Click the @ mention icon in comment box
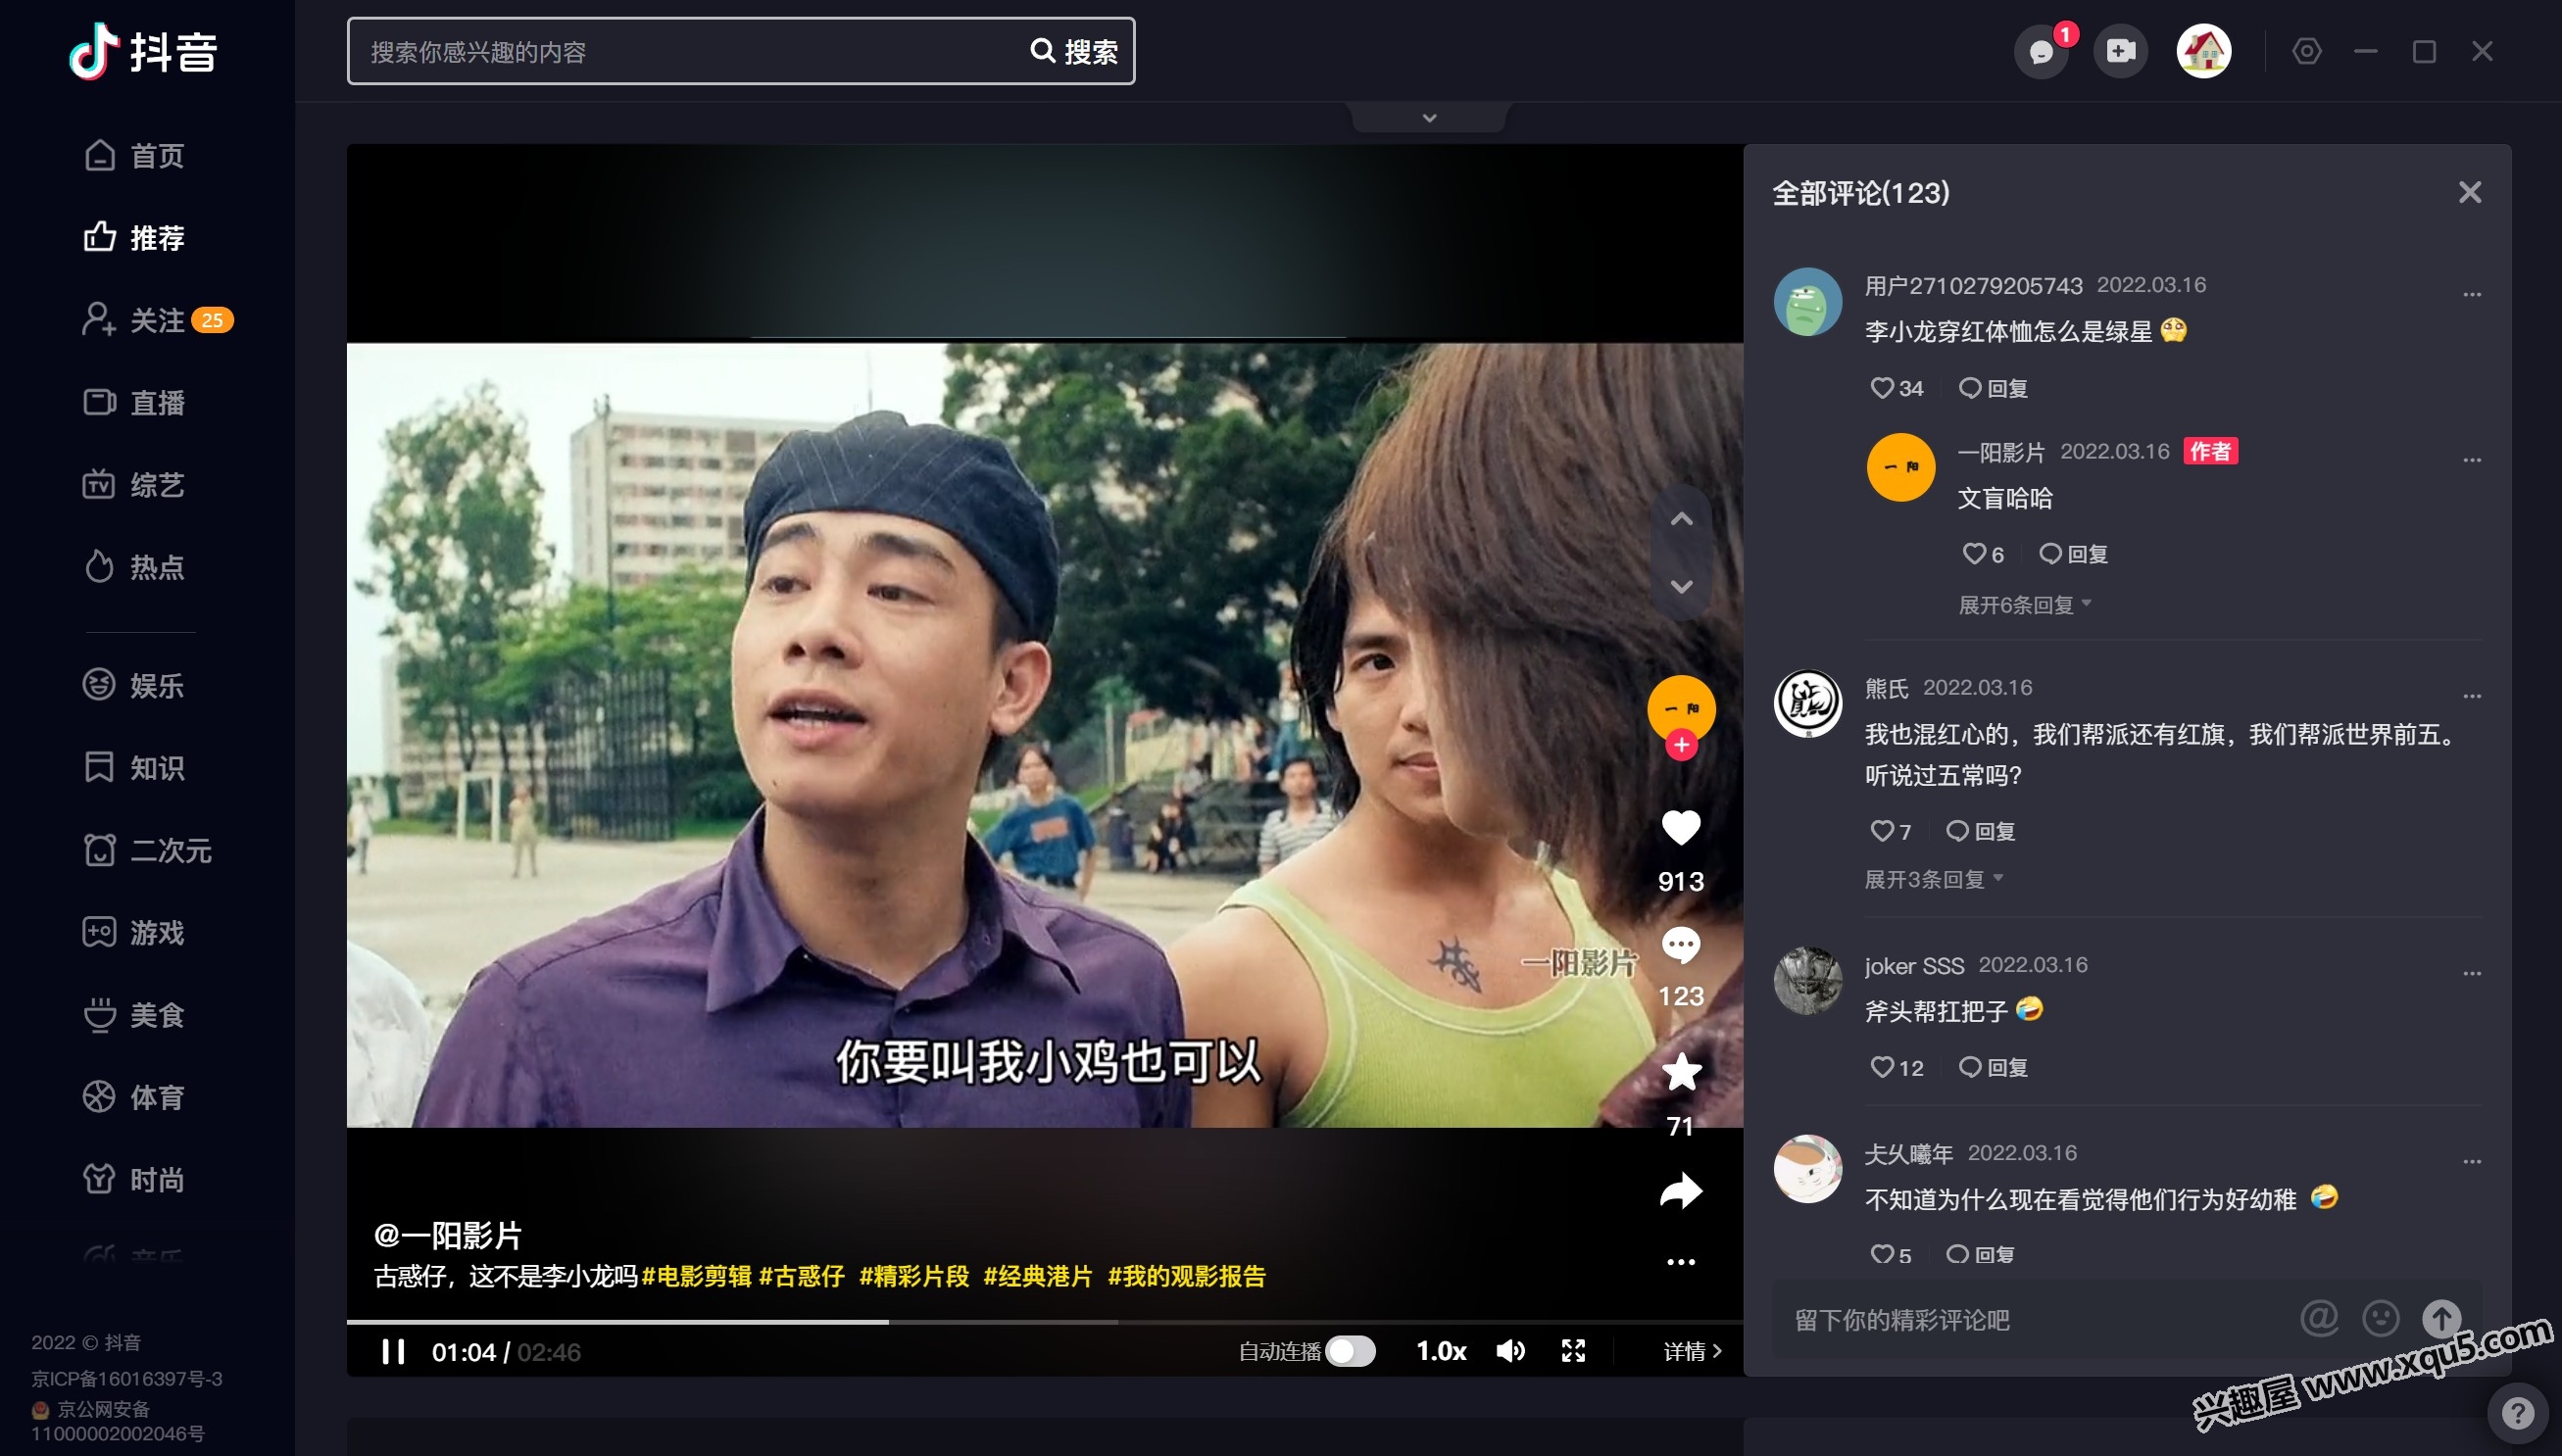The height and width of the screenshot is (1456, 2562). click(x=2319, y=1319)
